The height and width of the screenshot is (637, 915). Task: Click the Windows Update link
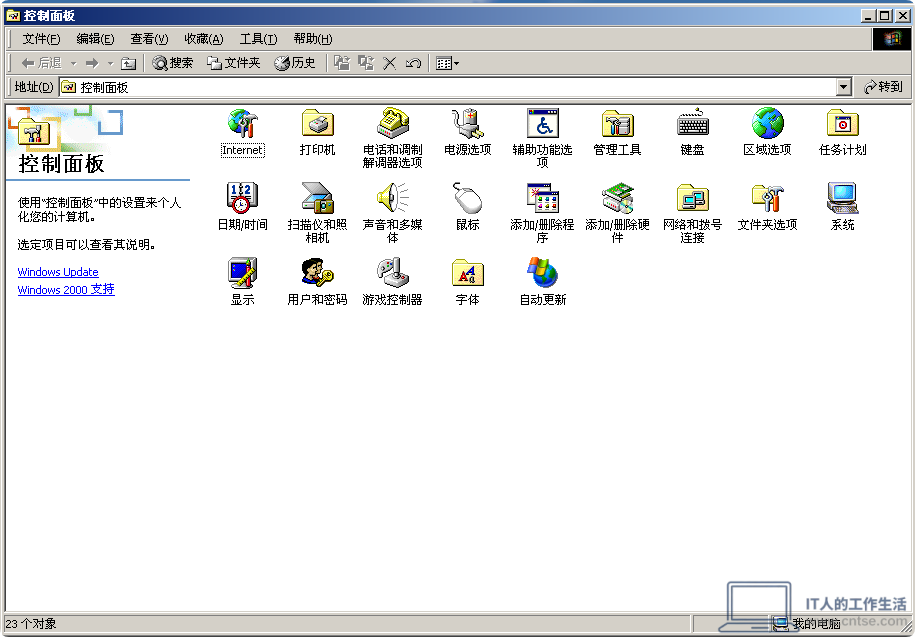(x=58, y=272)
